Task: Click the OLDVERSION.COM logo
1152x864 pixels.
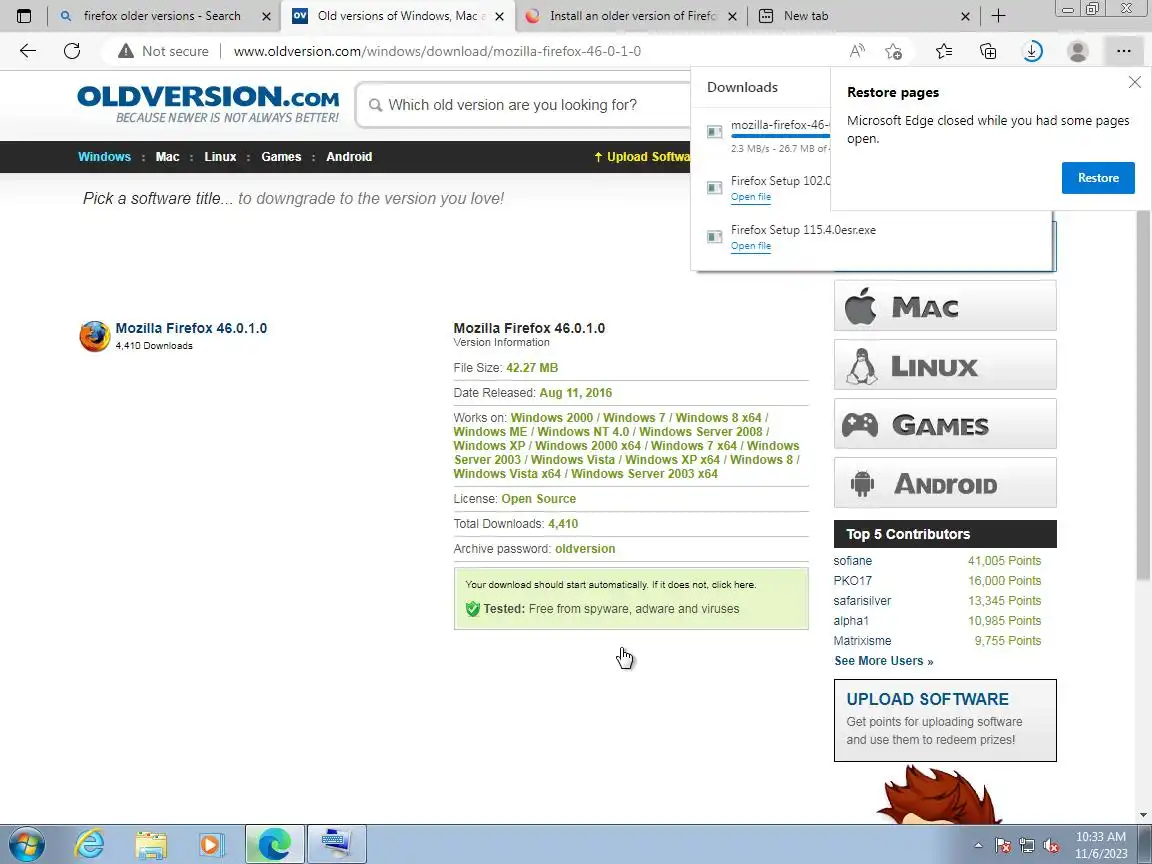Action: 208,104
